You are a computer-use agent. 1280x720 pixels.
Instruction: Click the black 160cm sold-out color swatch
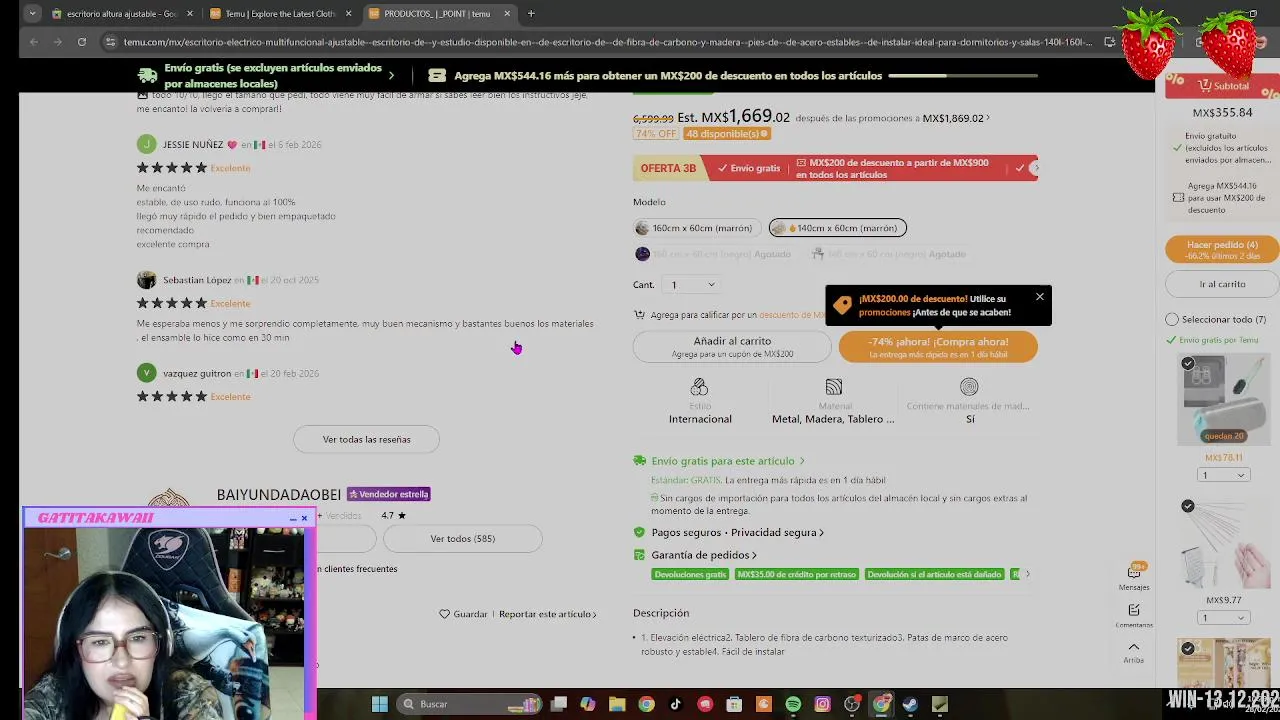click(x=643, y=254)
